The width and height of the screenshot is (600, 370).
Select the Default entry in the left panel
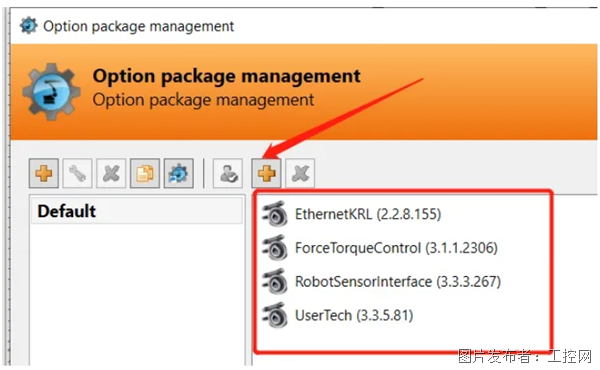coord(136,211)
